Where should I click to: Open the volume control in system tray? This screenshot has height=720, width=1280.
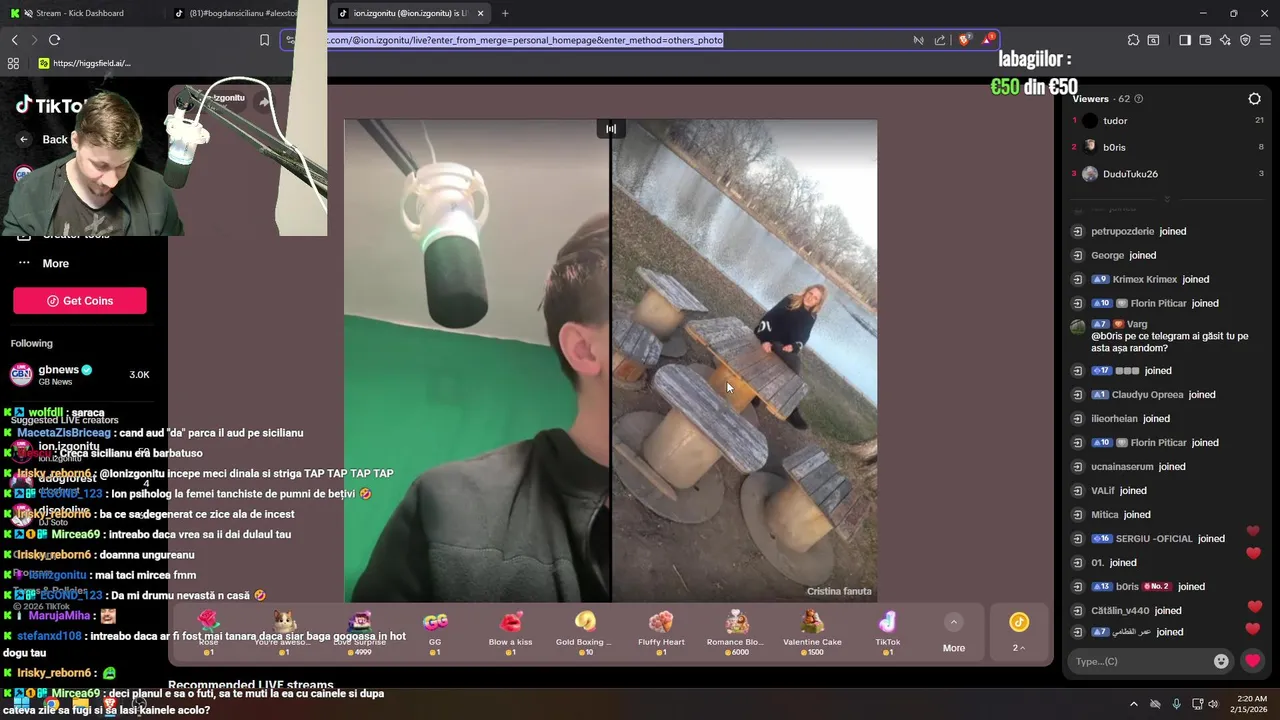[1213, 704]
